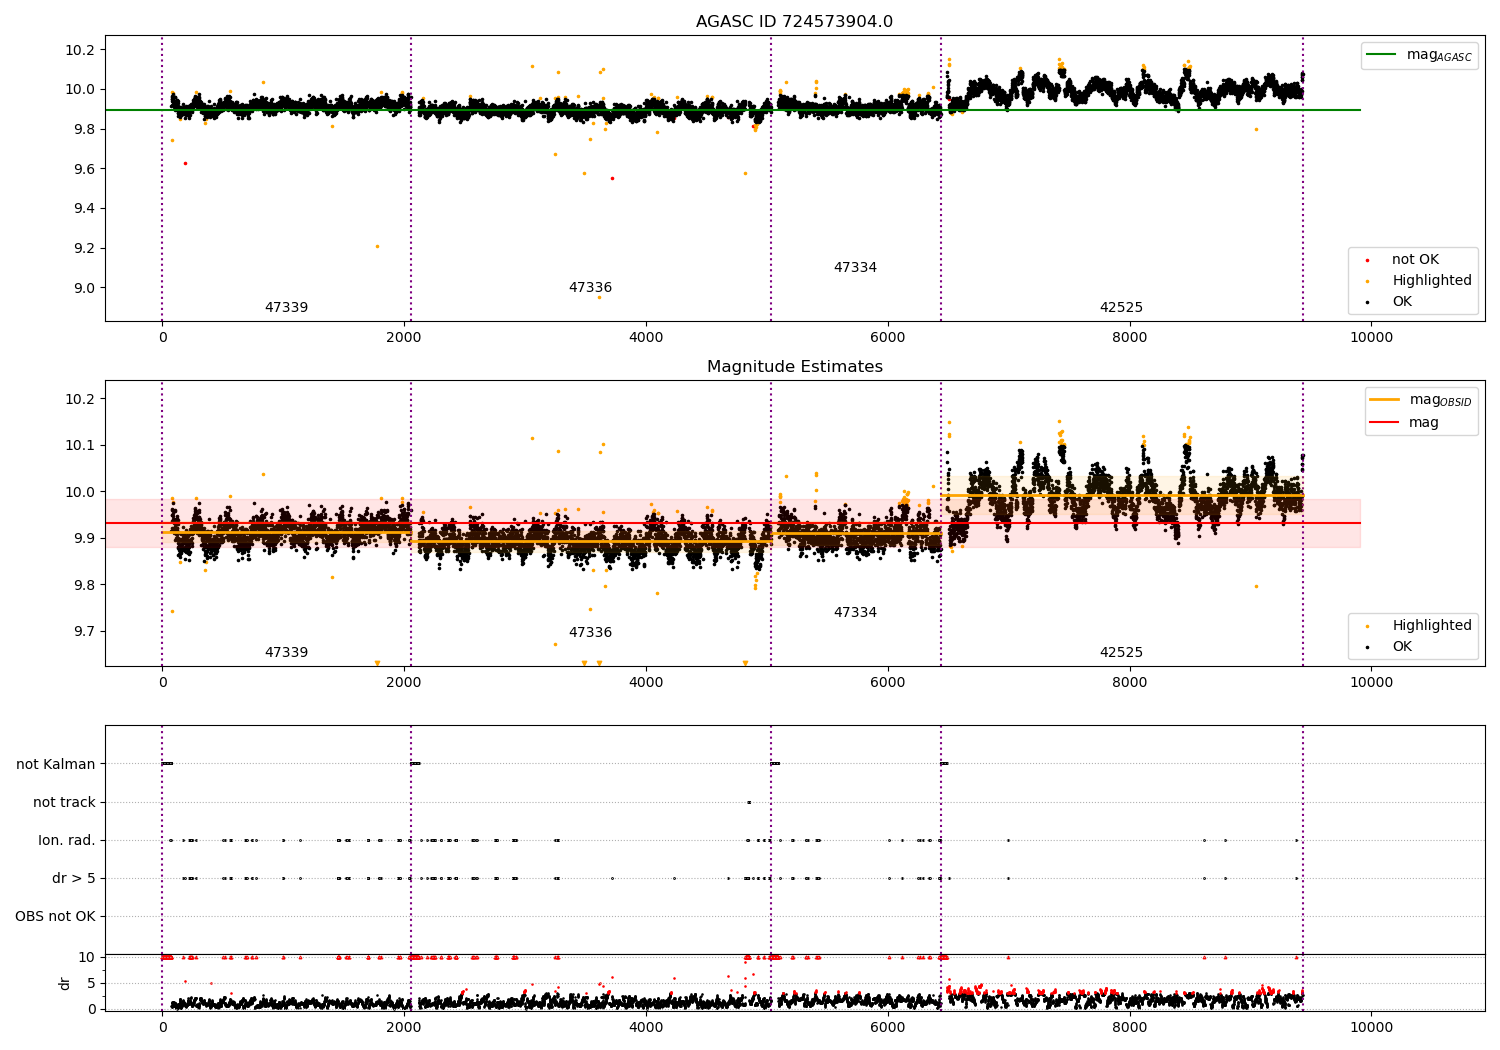
Task: Click the 9.0 y-axis tick label
Action: tap(83, 288)
